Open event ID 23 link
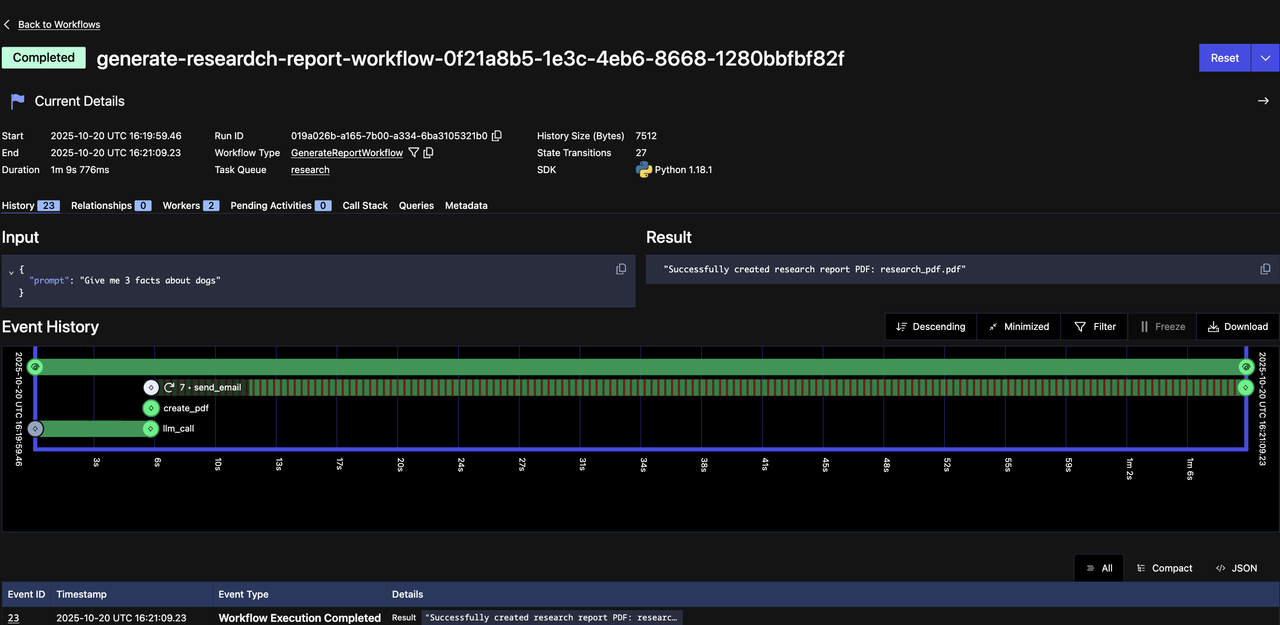 point(13,618)
